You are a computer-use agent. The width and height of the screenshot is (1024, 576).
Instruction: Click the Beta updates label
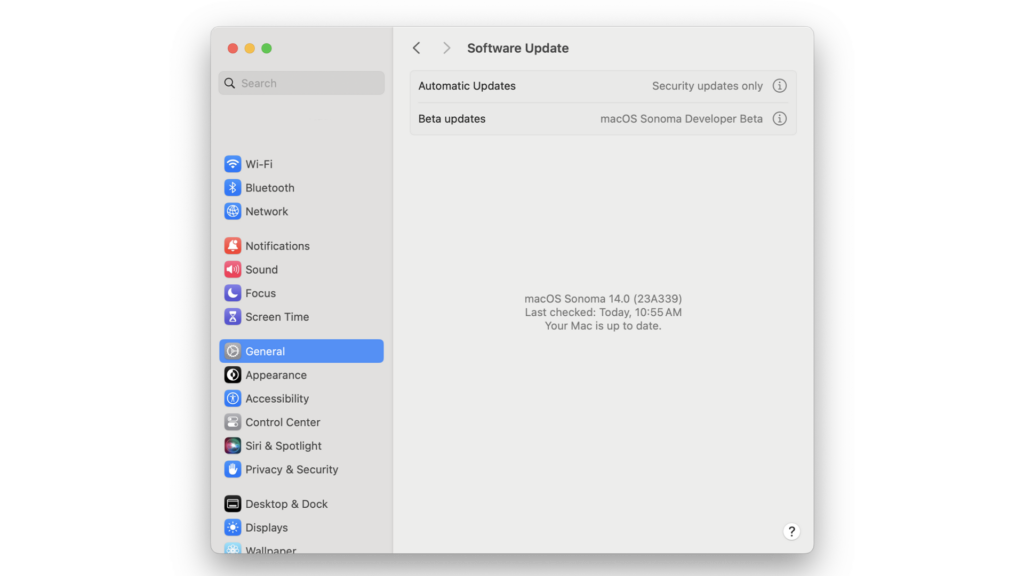click(452, 119)
